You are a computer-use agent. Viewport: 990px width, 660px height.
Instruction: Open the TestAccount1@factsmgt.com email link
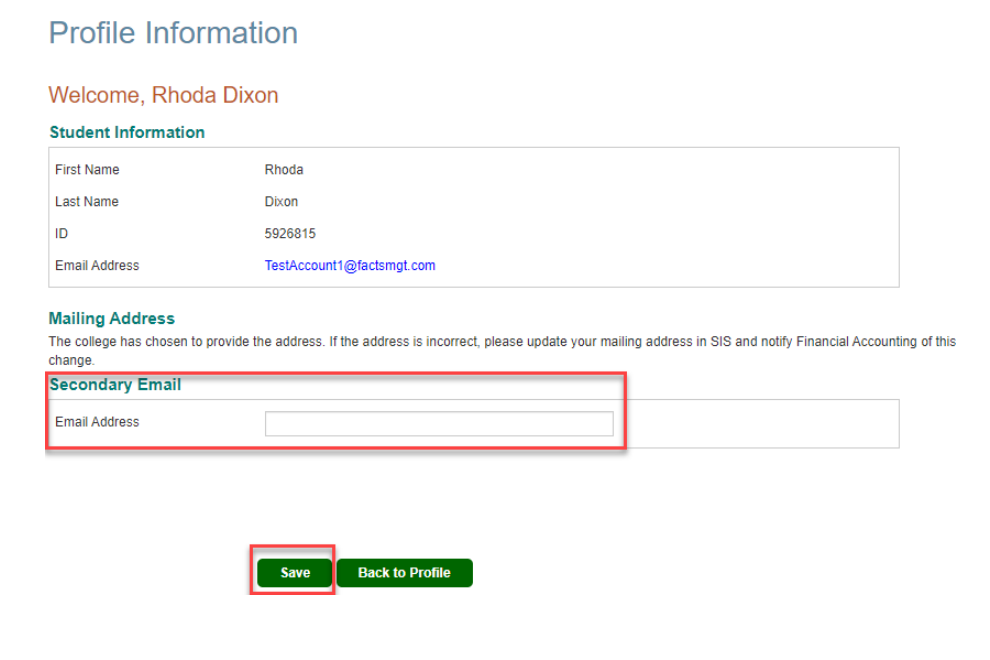pos(350,266)
